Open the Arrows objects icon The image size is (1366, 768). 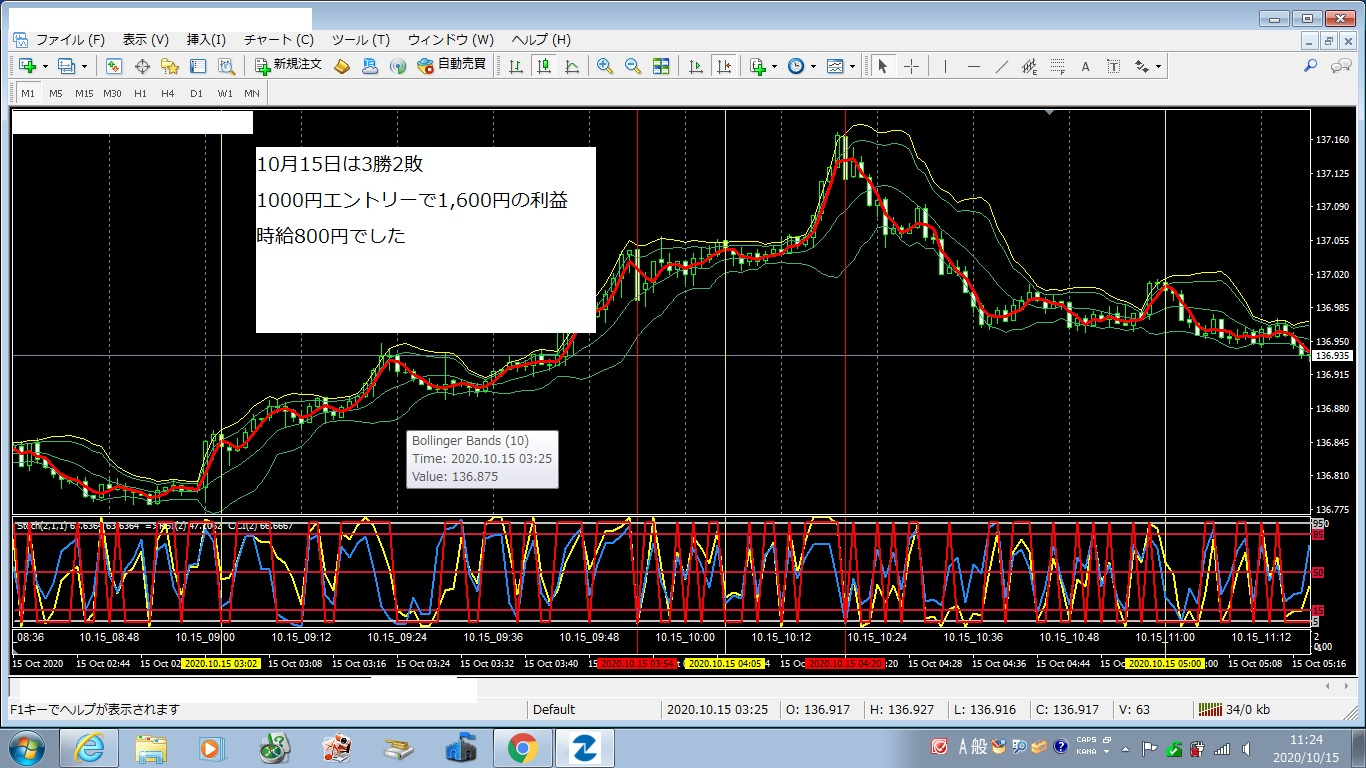(1142, 66)
